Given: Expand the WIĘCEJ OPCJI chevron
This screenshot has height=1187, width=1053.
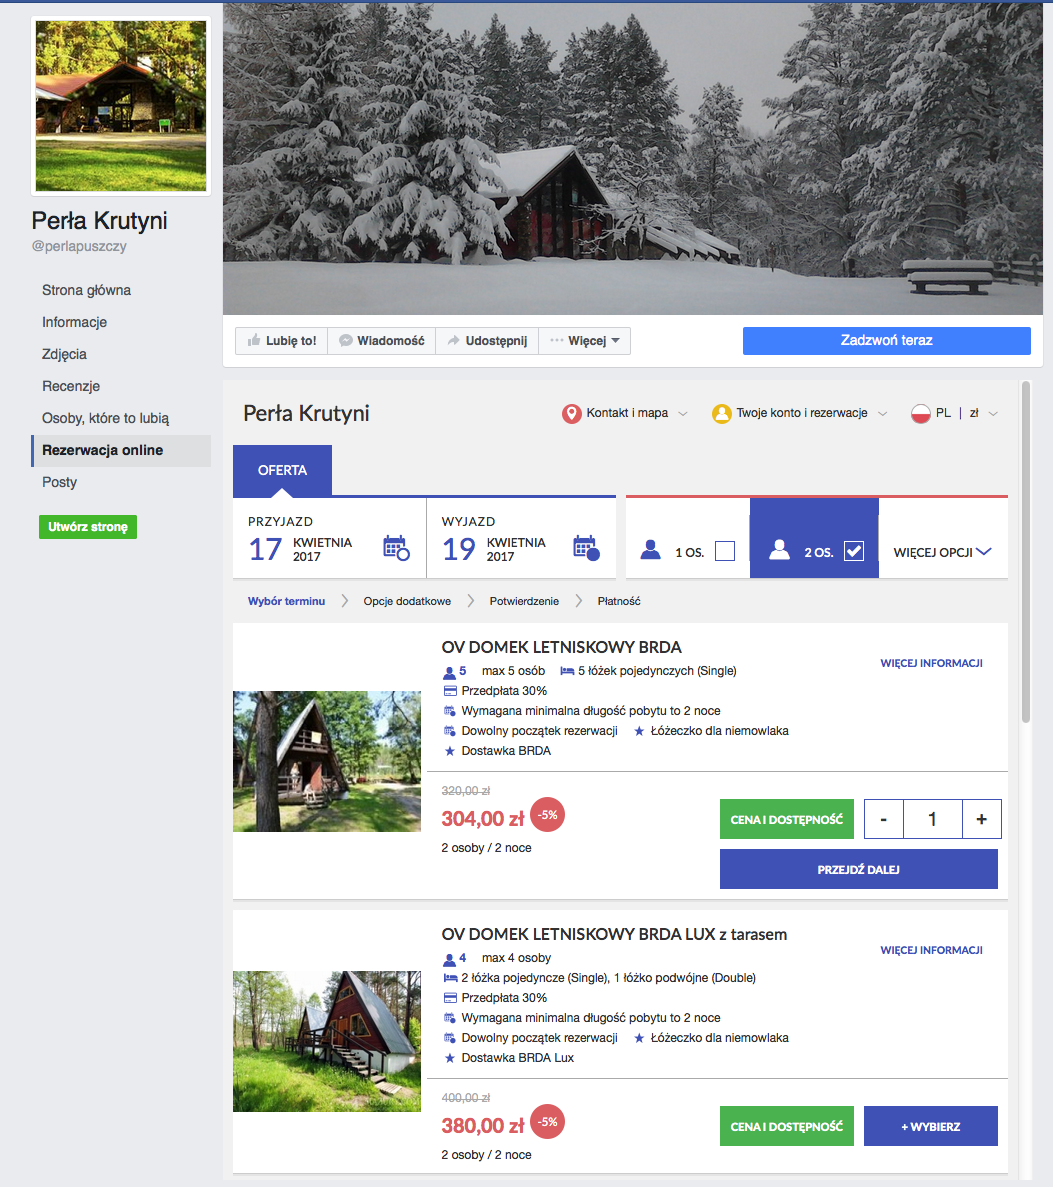Looking at the screenshot, I should tap(984, 551).
